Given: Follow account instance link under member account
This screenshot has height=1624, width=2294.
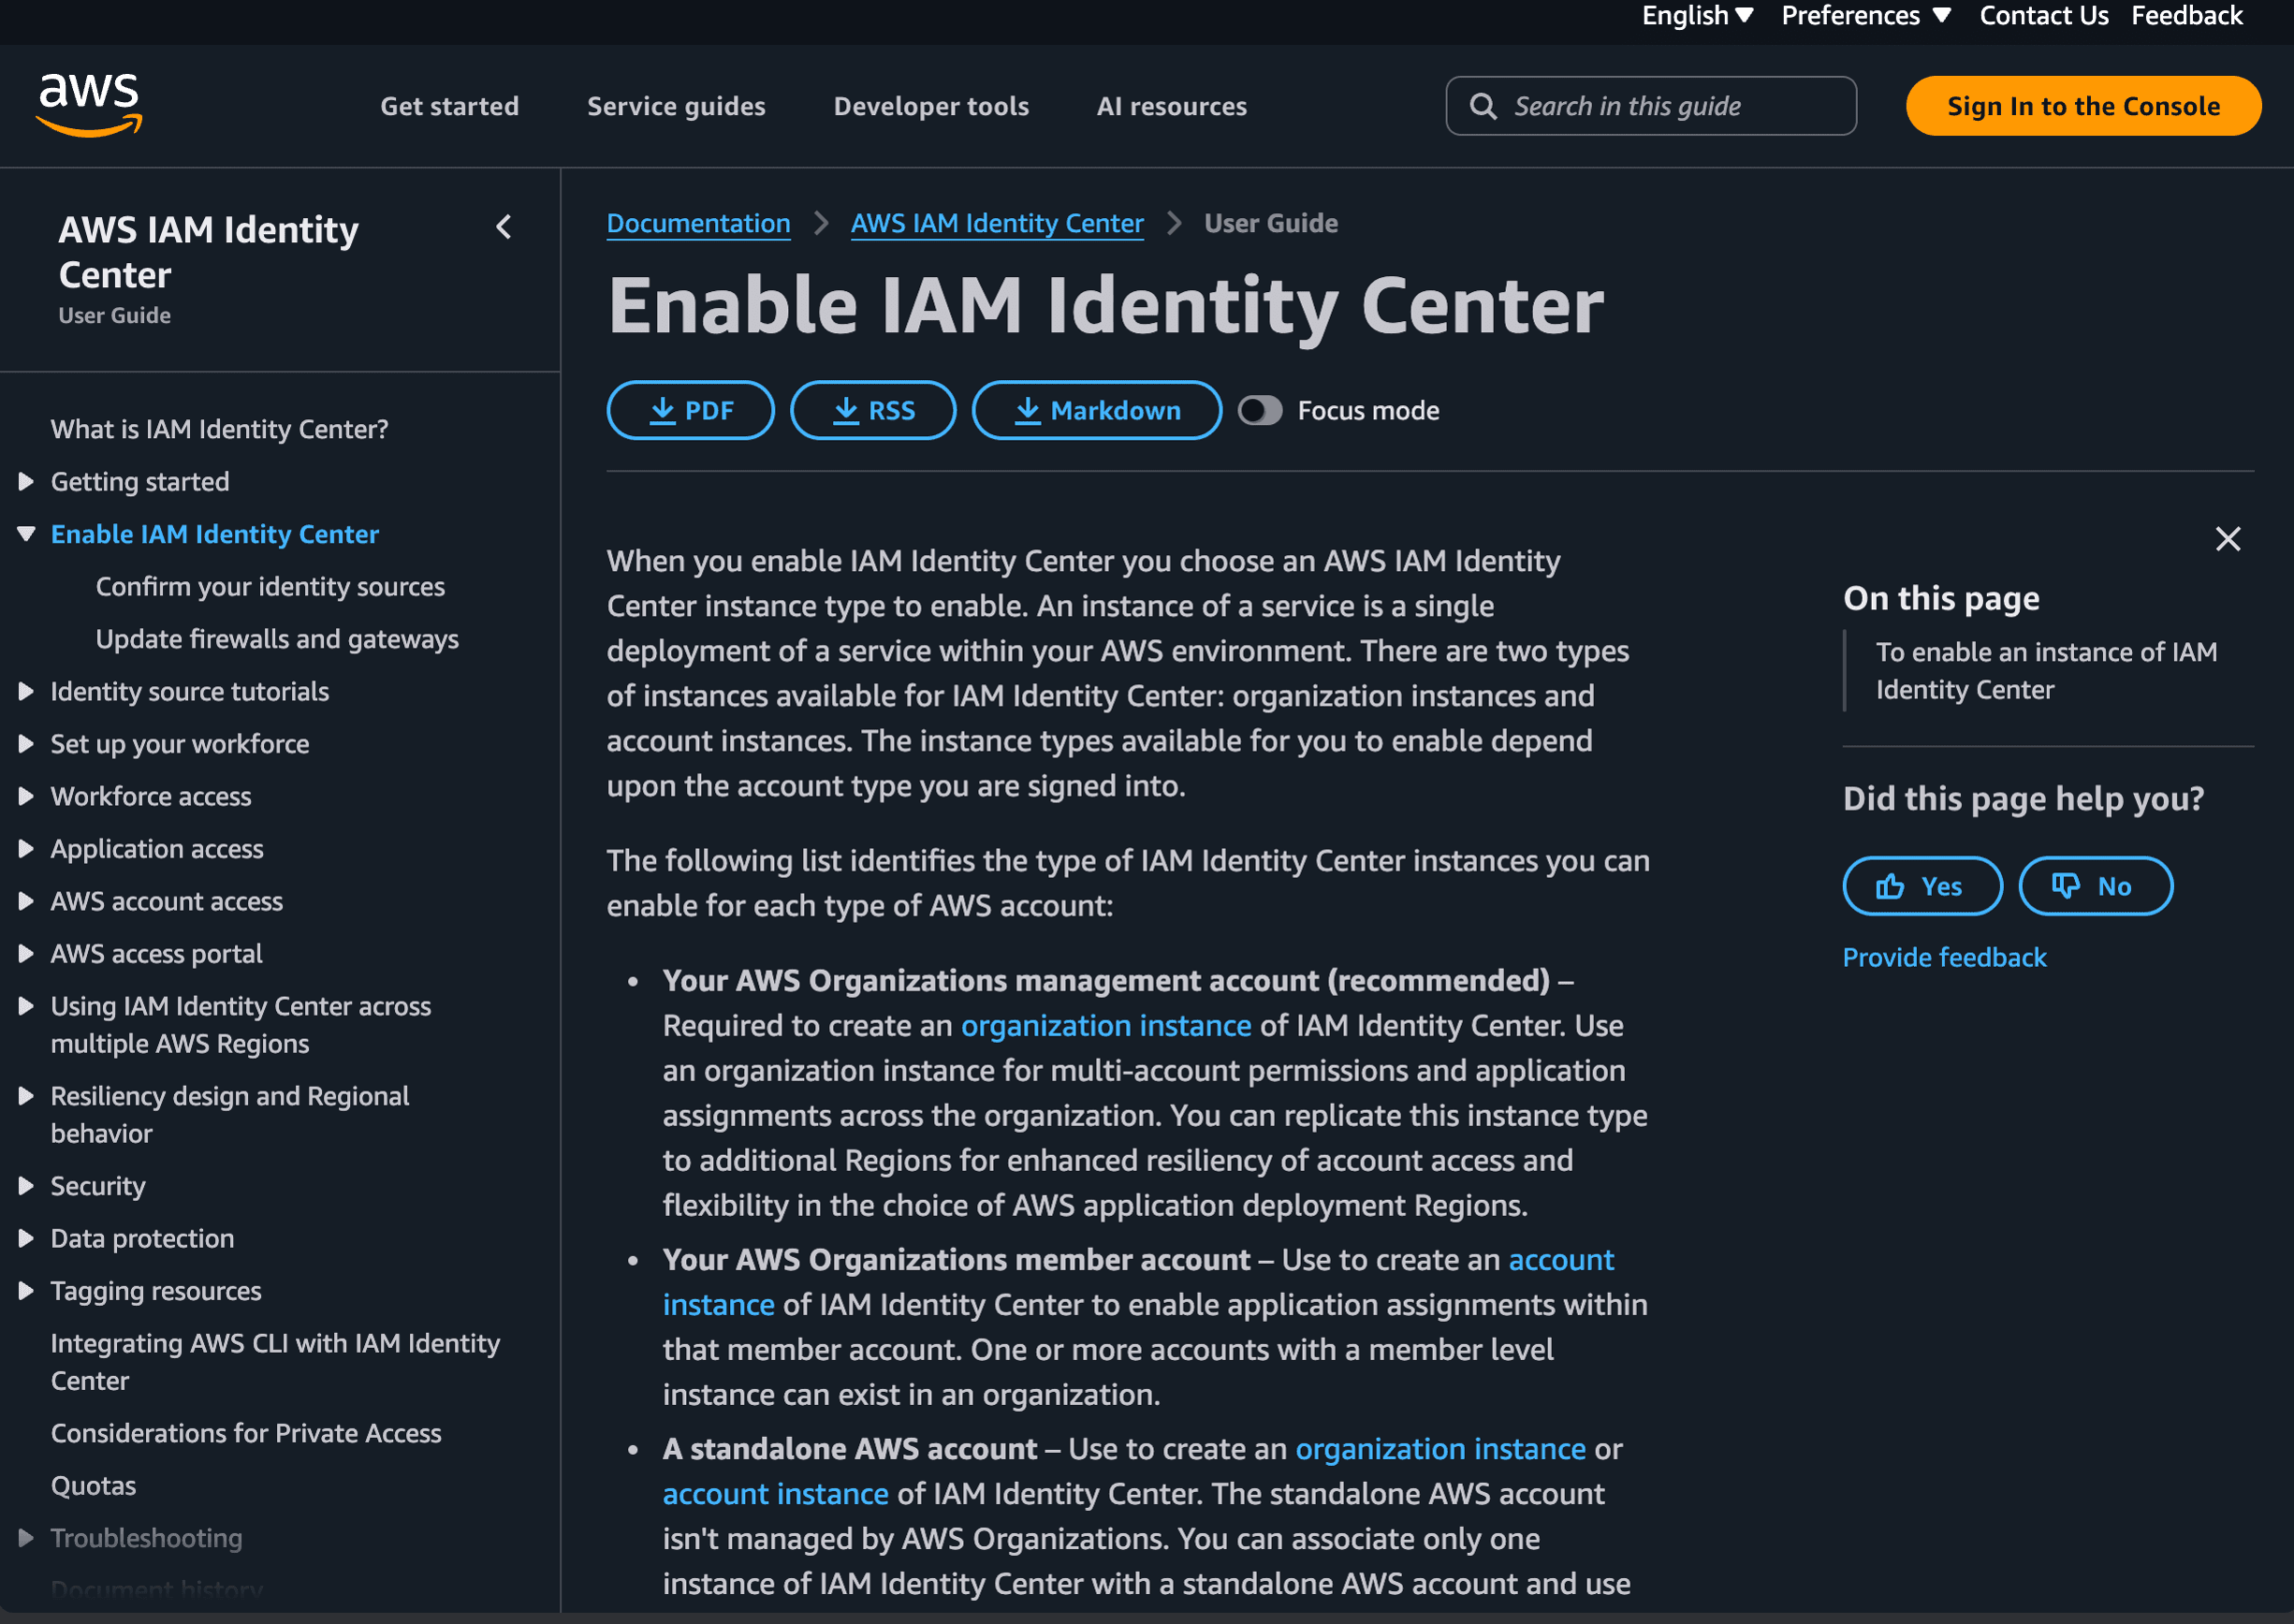Looking at the screenshot, I should click(x=1138, y=1282).
